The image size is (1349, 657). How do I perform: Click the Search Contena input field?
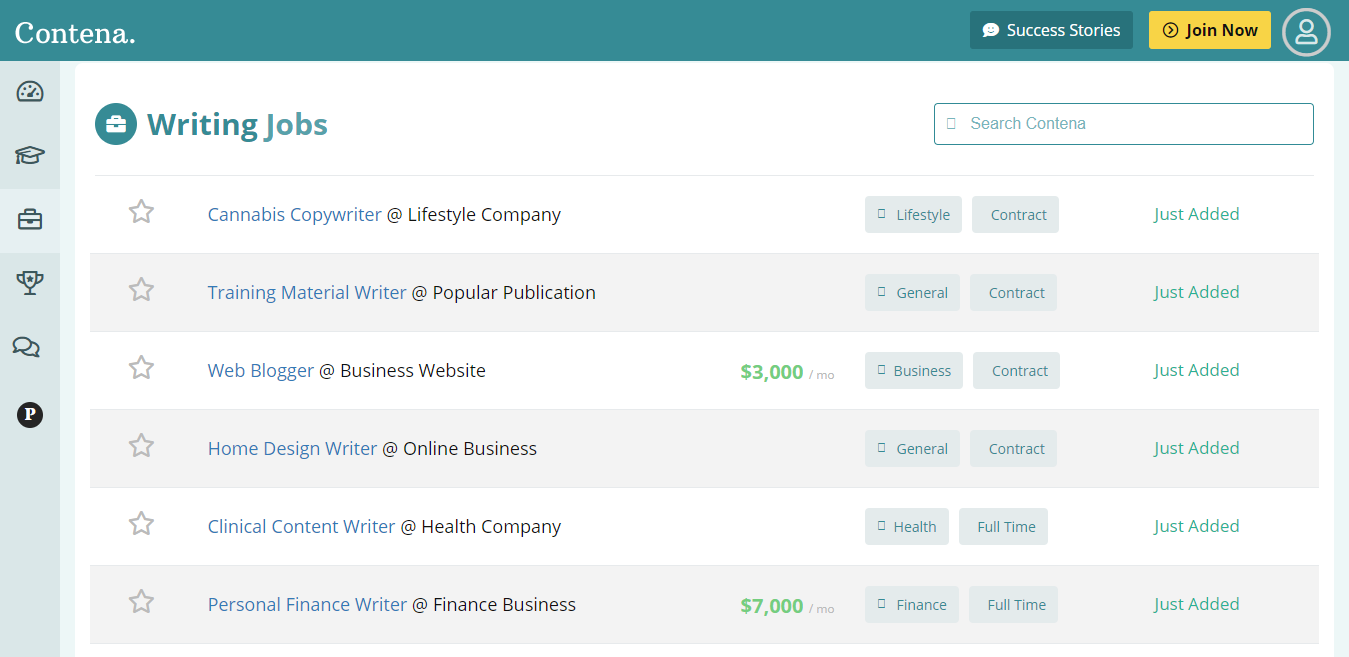tap(1123, 123)
